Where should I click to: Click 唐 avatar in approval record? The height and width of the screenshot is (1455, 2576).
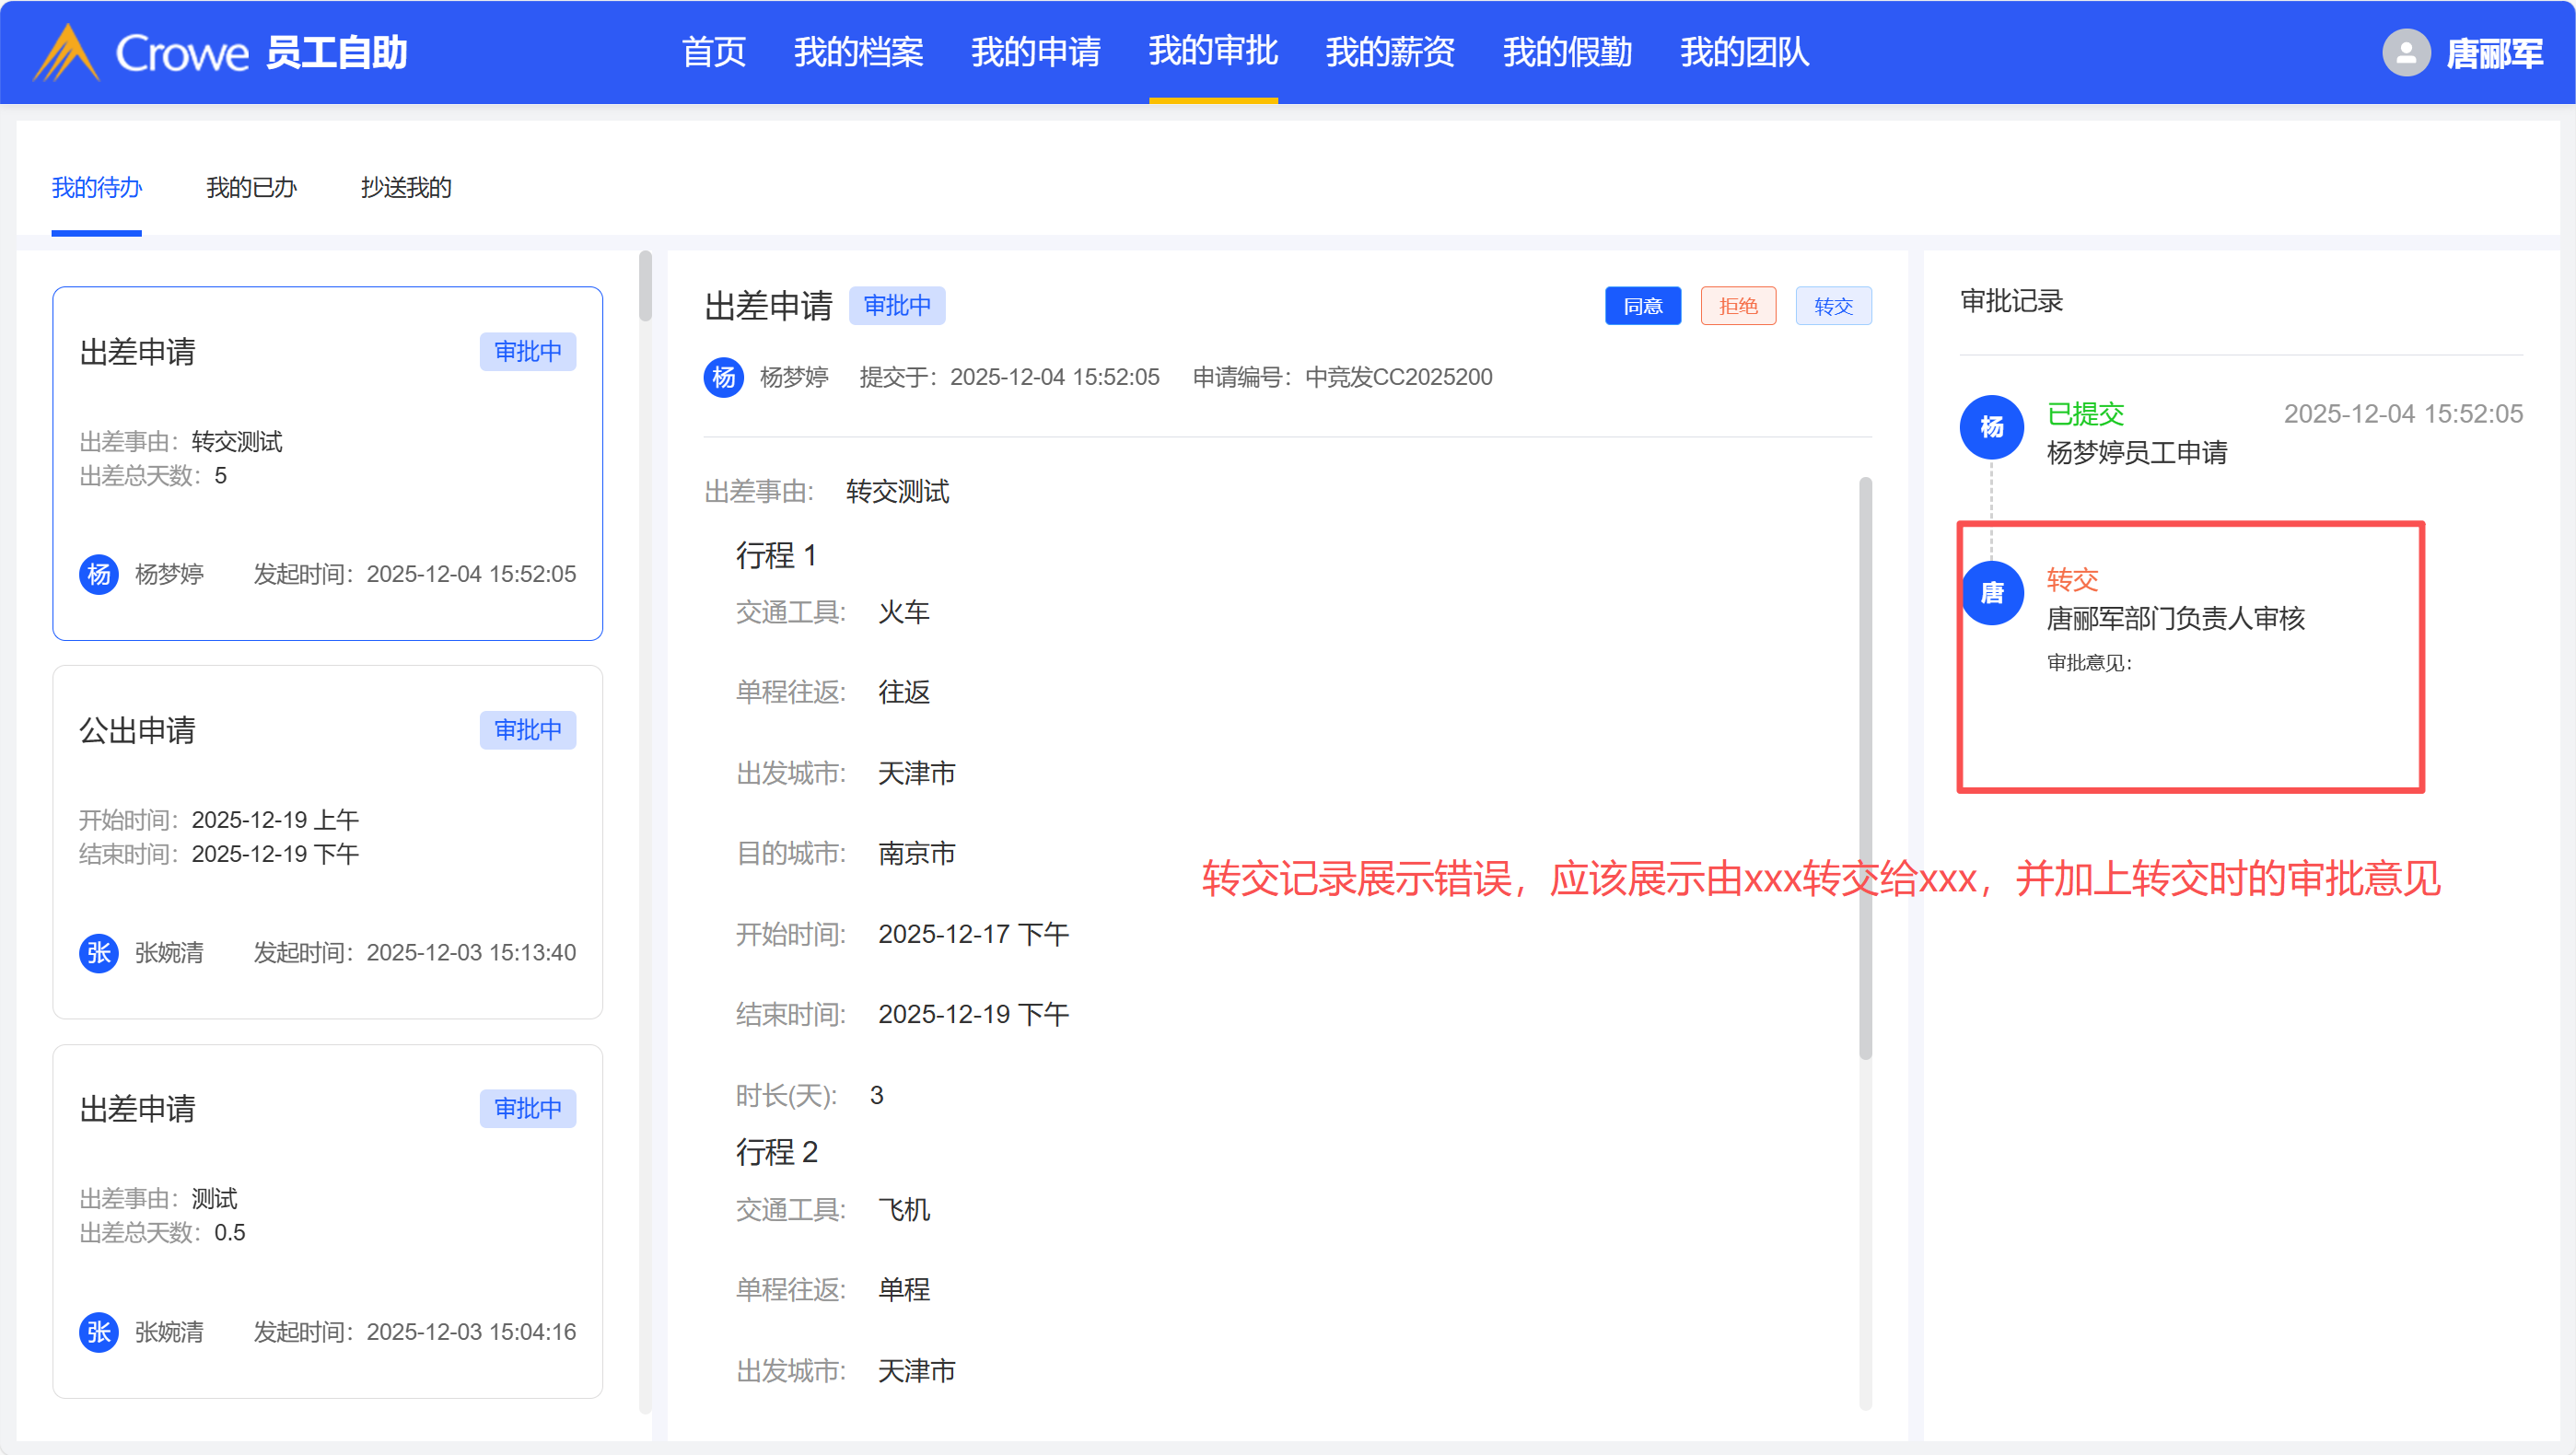click(1991, 593)
